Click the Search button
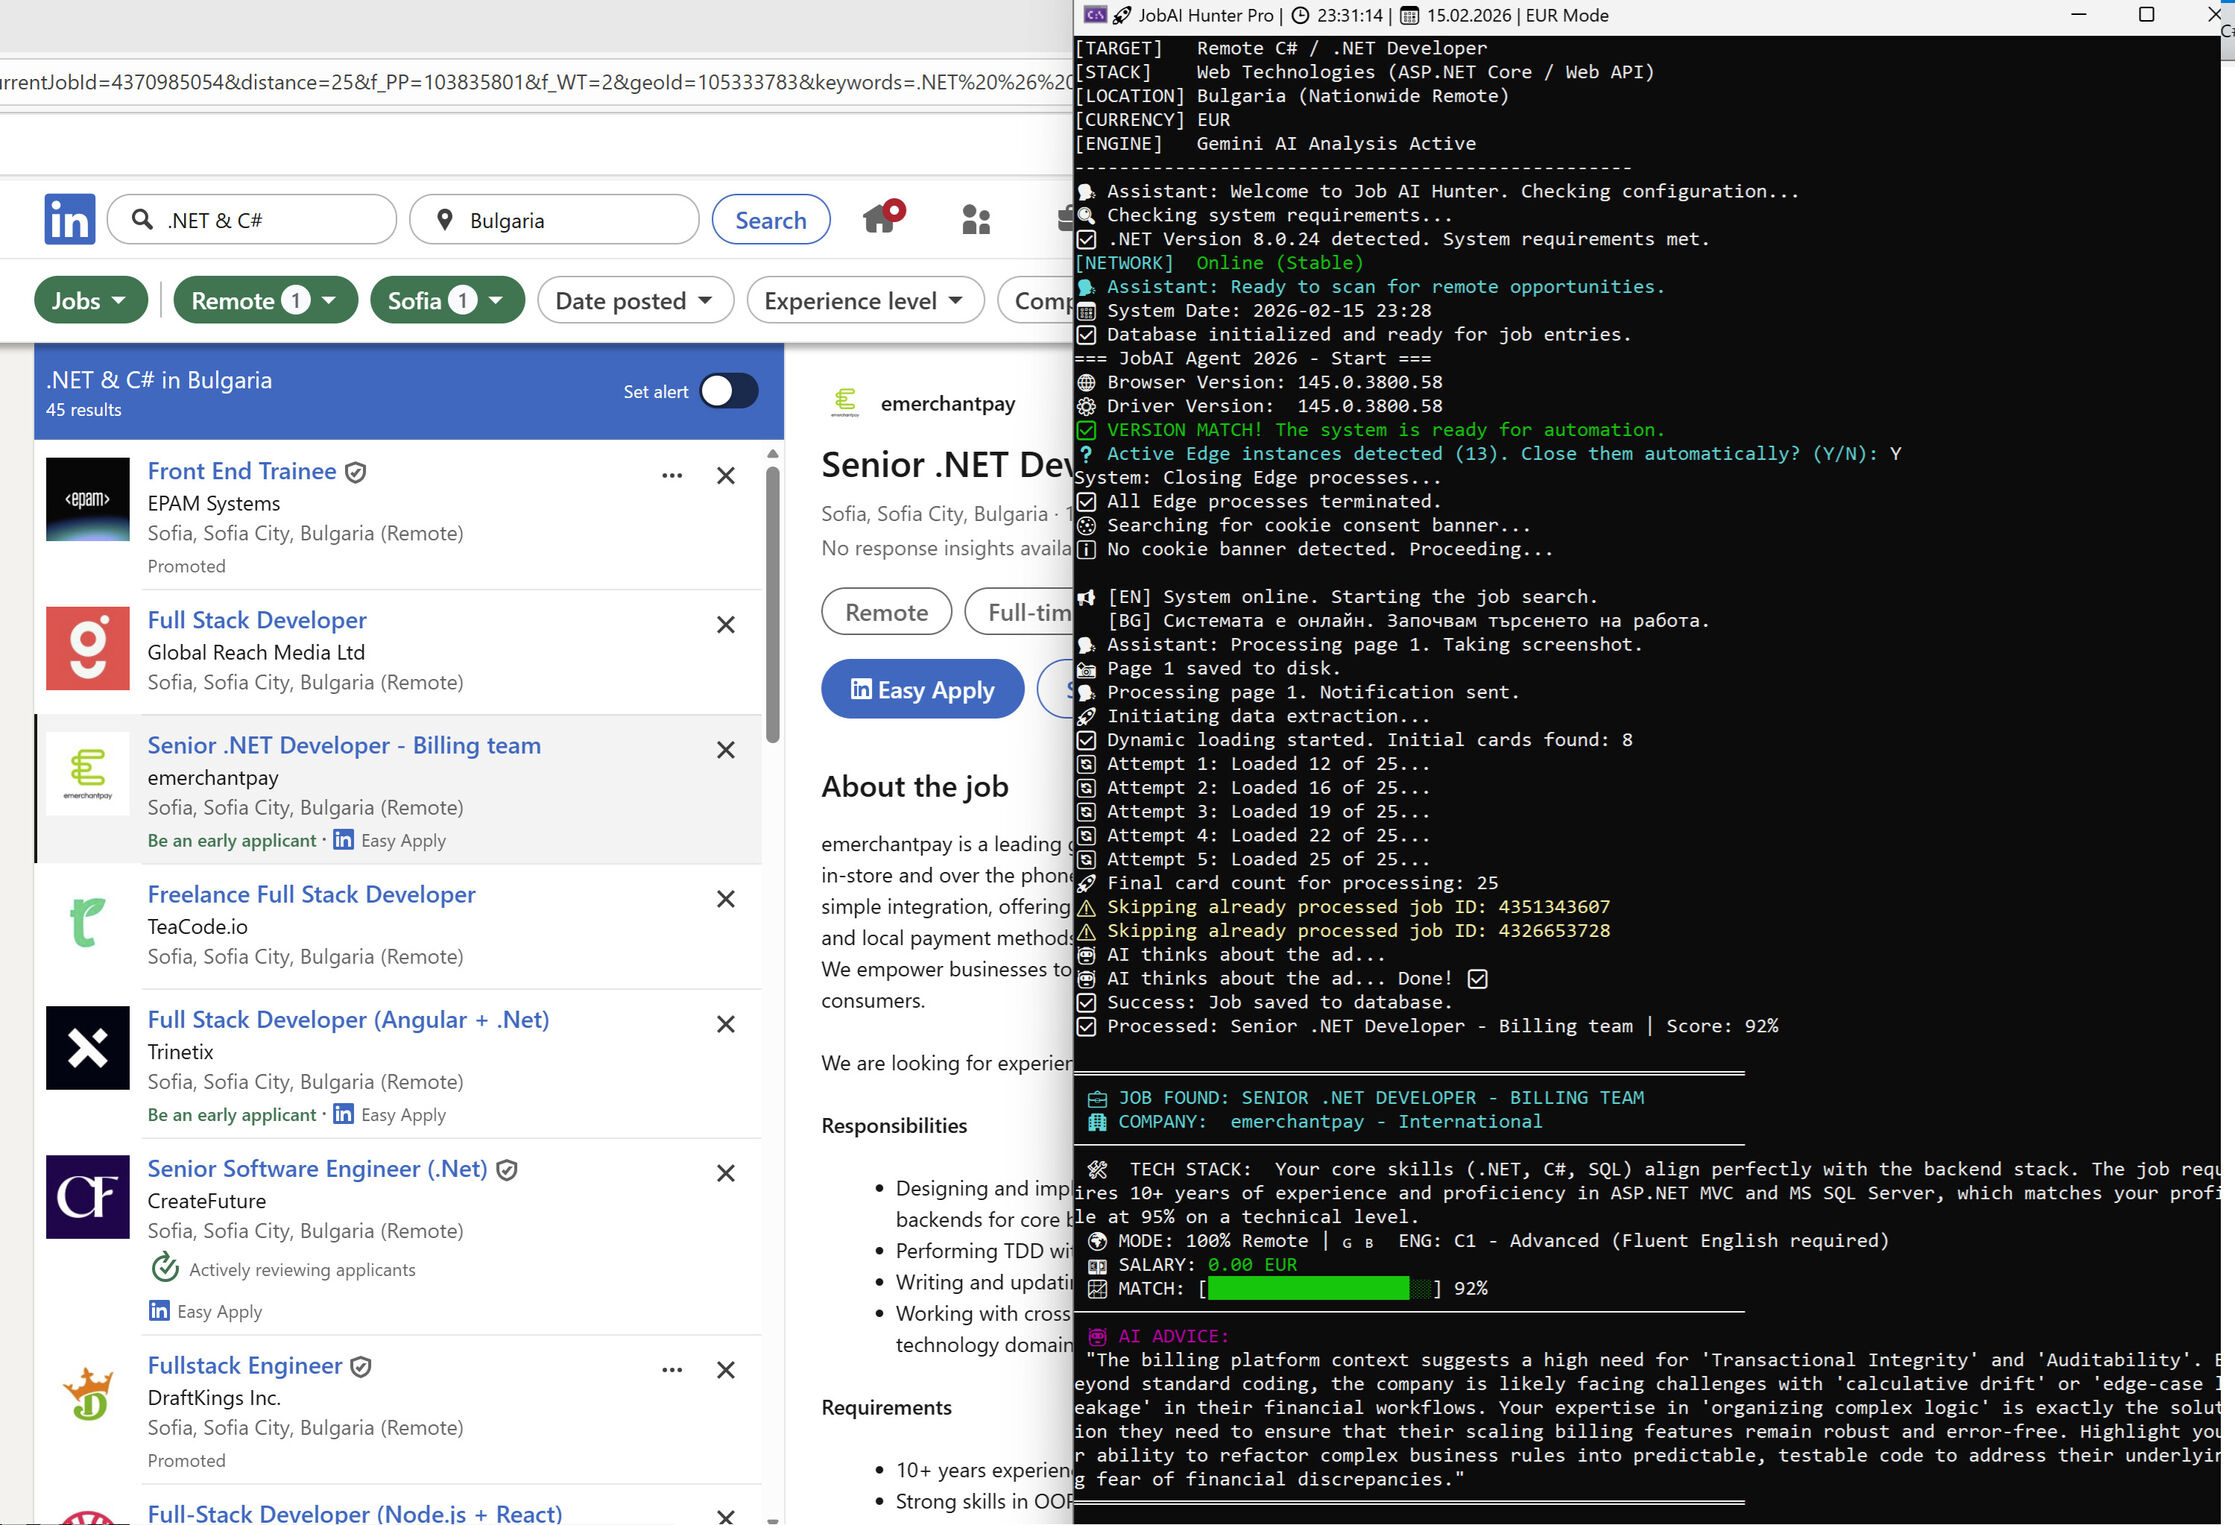Viewport: 2235px width, 1525px height. click(x=770, y=219)
